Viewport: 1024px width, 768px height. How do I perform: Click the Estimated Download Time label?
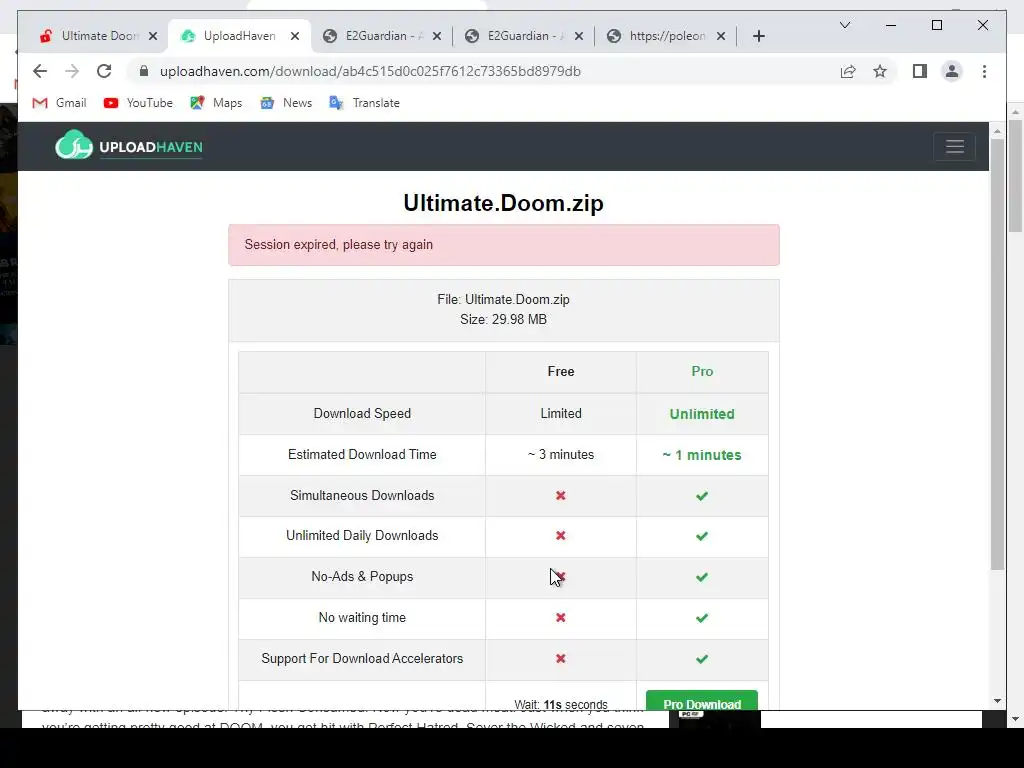pyautogui.click(x=362, y=455)
